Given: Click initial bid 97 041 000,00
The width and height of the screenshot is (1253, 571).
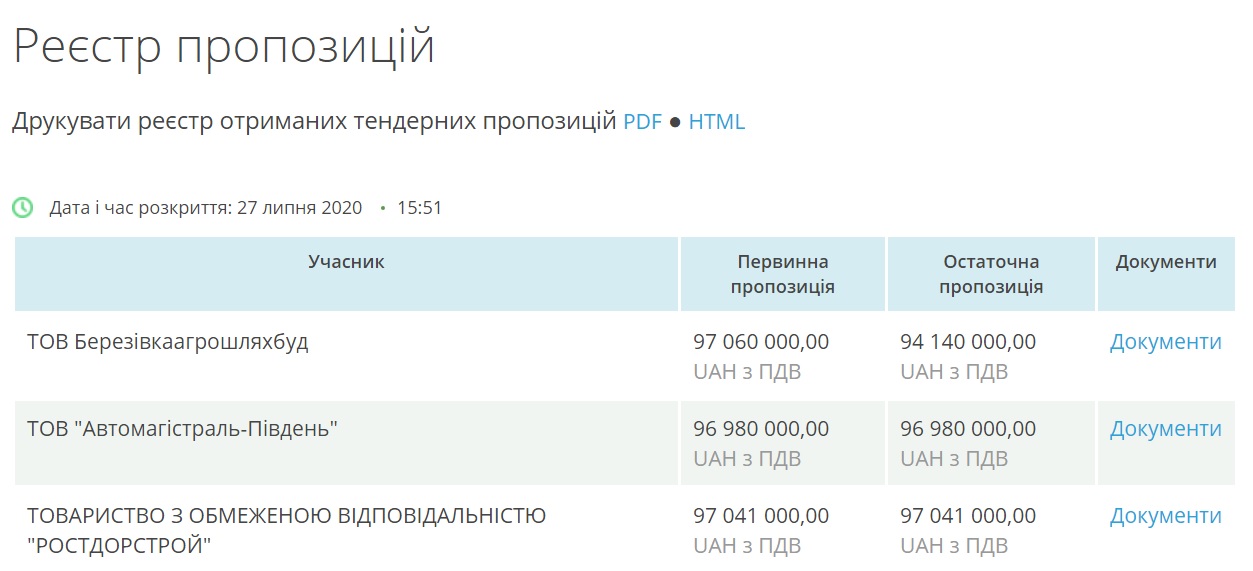Looking at the screenshot, I should tap(761, 516).
